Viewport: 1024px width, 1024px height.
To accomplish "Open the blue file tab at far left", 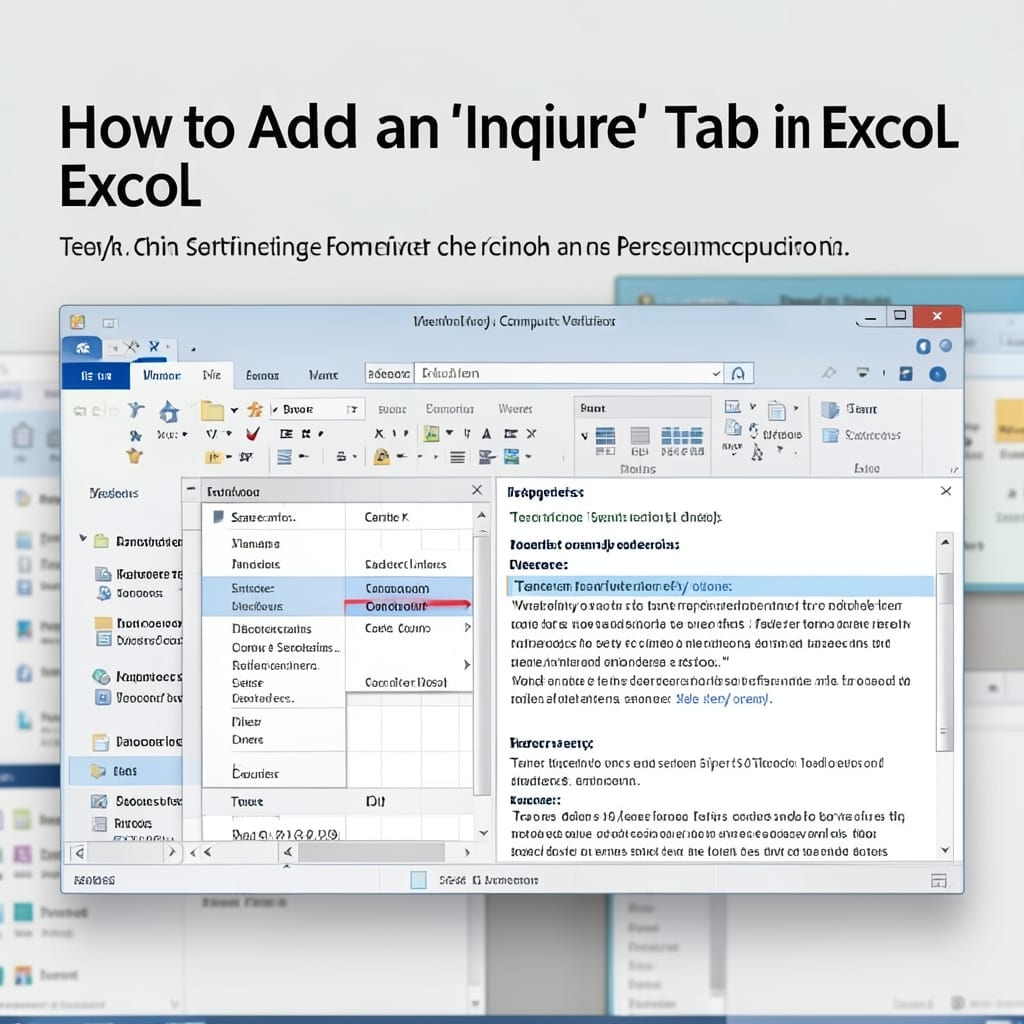I will pyautogui.click(x=96, y=376).
